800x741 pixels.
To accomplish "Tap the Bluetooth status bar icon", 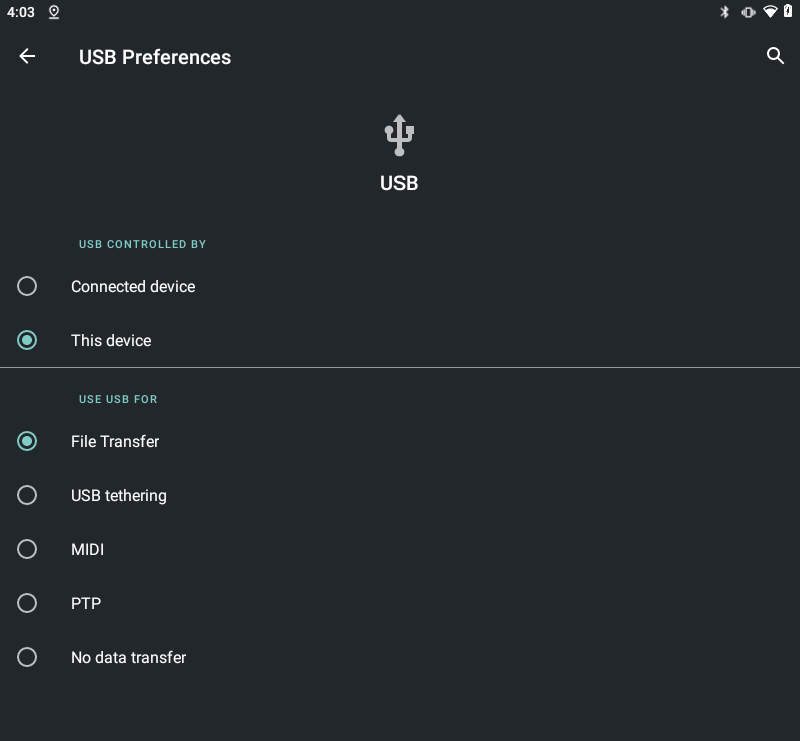I will point(723,11).
